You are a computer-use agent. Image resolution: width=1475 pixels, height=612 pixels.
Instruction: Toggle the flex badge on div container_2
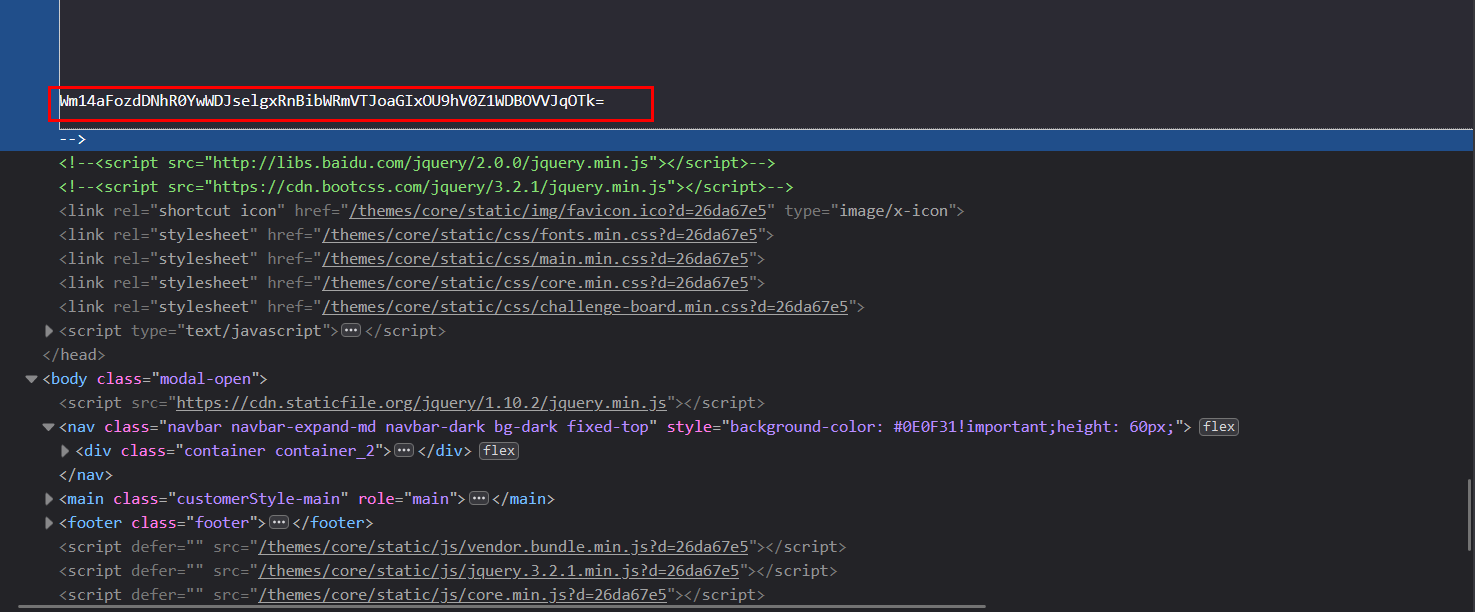coord(499,451)
